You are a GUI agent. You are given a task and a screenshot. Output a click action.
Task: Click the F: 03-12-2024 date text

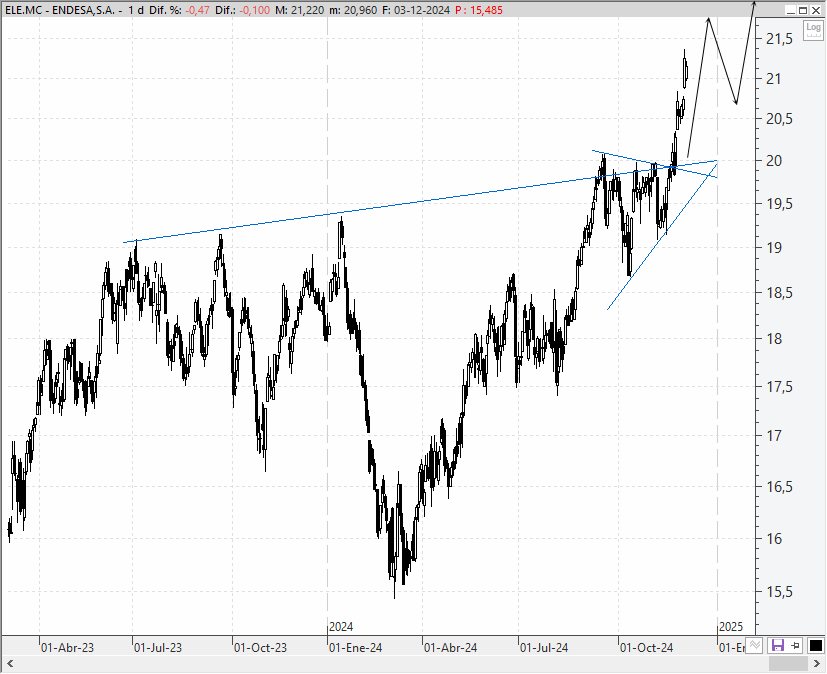coord(415,10)
